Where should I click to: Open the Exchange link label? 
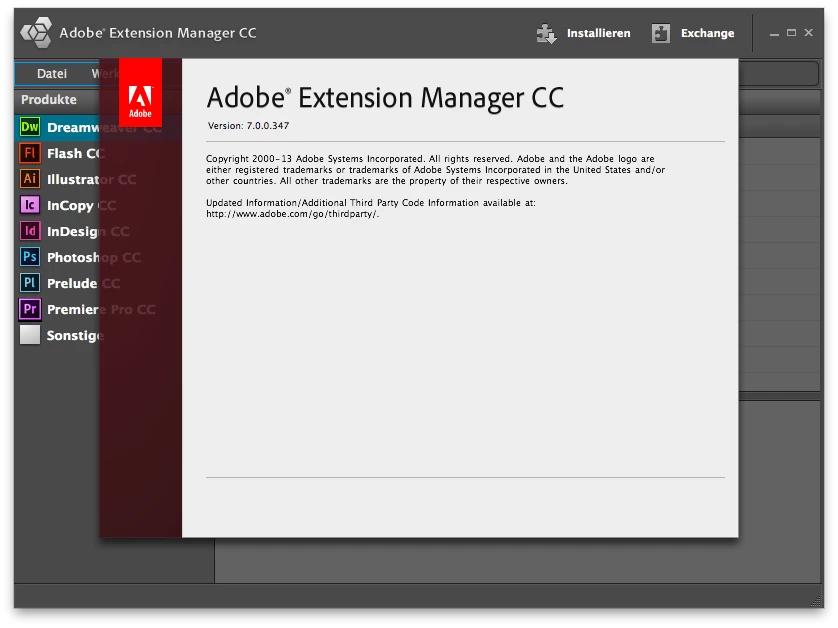tap(707, 33)
